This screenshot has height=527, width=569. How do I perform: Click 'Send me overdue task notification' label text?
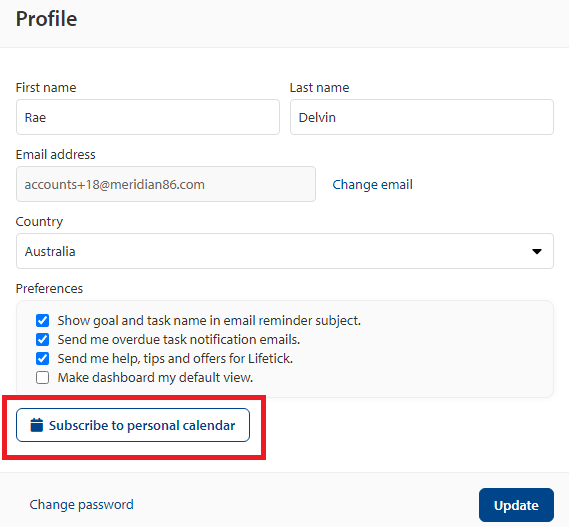(179, 340)
